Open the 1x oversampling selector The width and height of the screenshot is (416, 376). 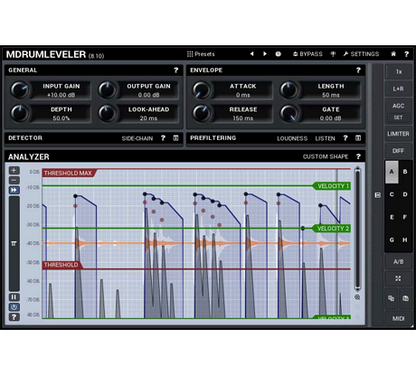pyautogui.click(x=399, y=72)
